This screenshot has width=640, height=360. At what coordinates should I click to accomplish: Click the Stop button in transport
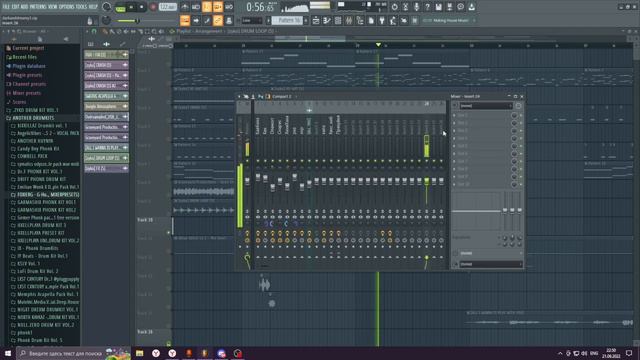tap(142, 7)
